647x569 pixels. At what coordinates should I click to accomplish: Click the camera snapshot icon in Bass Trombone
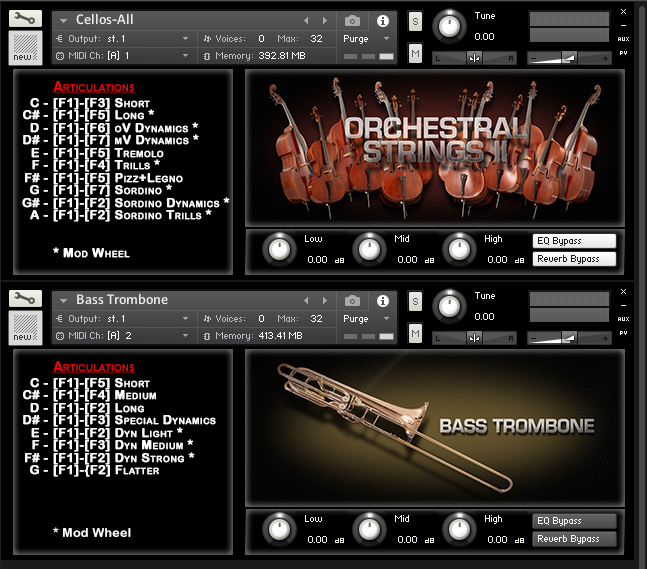(352, 301)
